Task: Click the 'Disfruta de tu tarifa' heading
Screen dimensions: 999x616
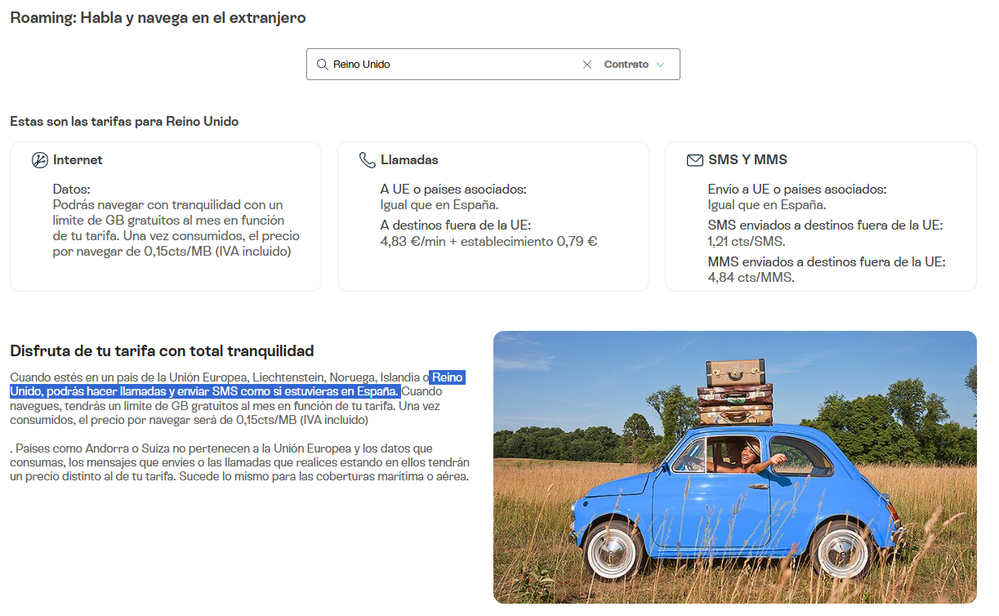Action: pos(162,351)
